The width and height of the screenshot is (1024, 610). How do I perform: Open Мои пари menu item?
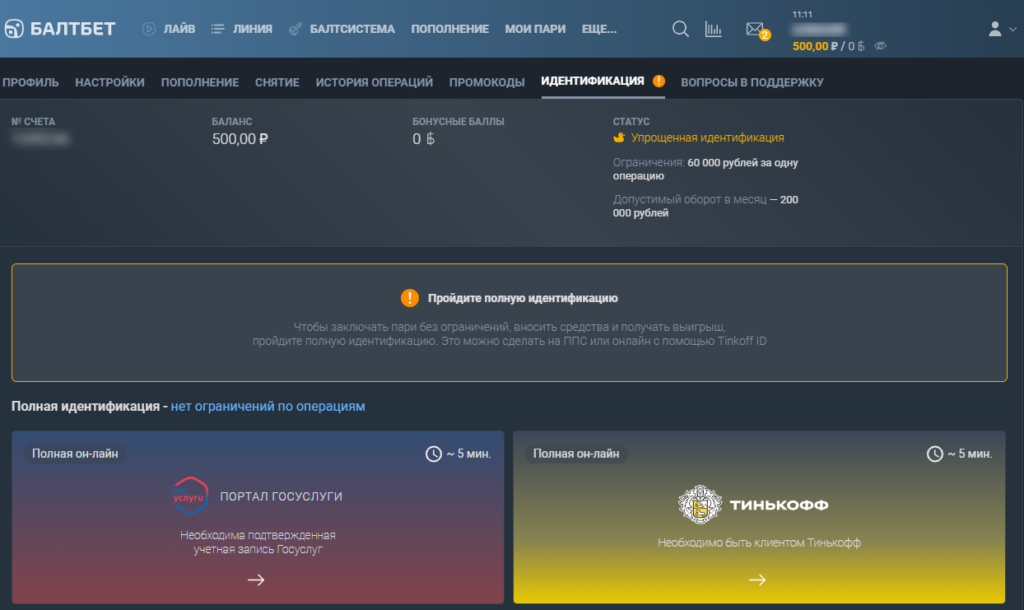[x=535, y=29]
